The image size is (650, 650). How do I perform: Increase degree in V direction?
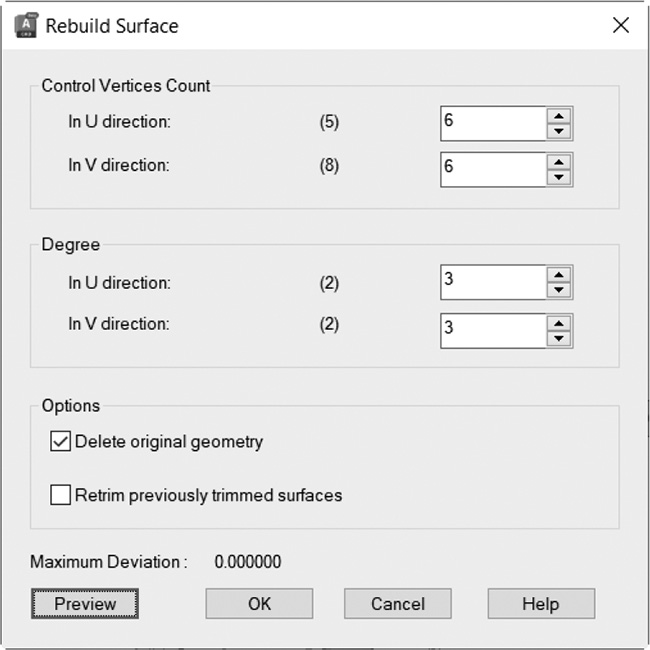559,323
